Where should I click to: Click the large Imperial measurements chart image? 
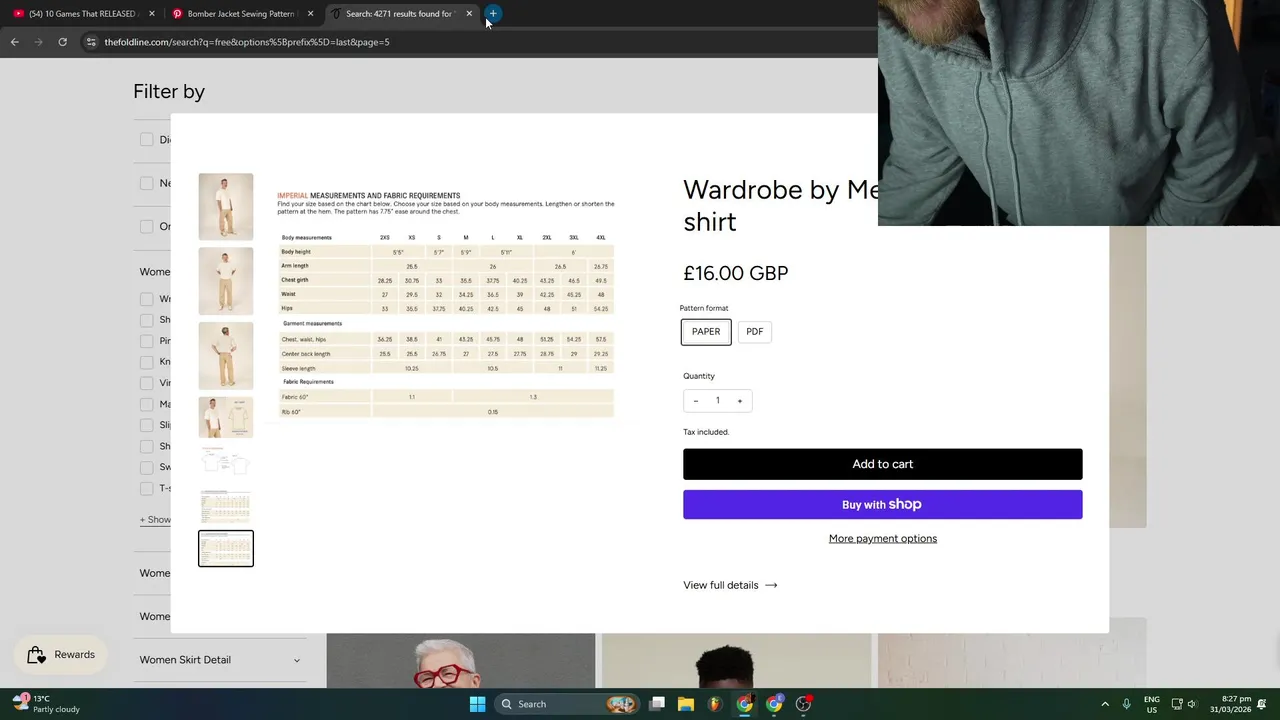pyautogui.click(x=446, y=305)
